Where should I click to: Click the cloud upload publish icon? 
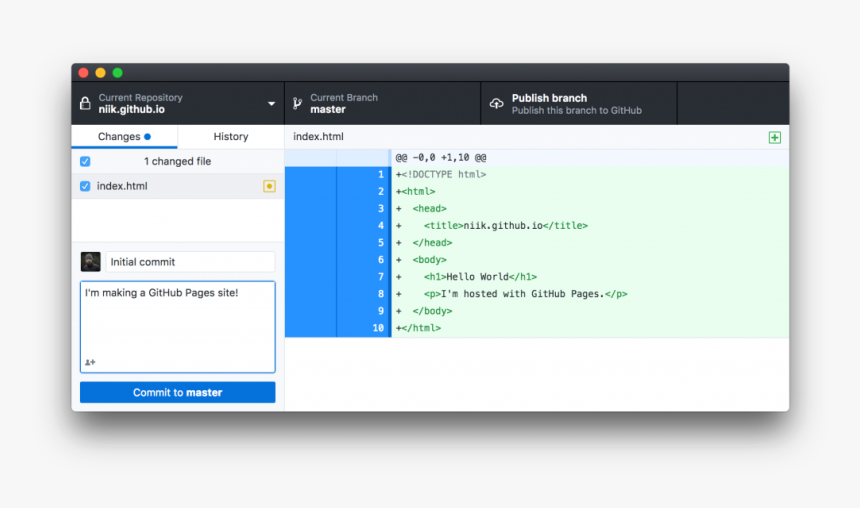[496, 104]
